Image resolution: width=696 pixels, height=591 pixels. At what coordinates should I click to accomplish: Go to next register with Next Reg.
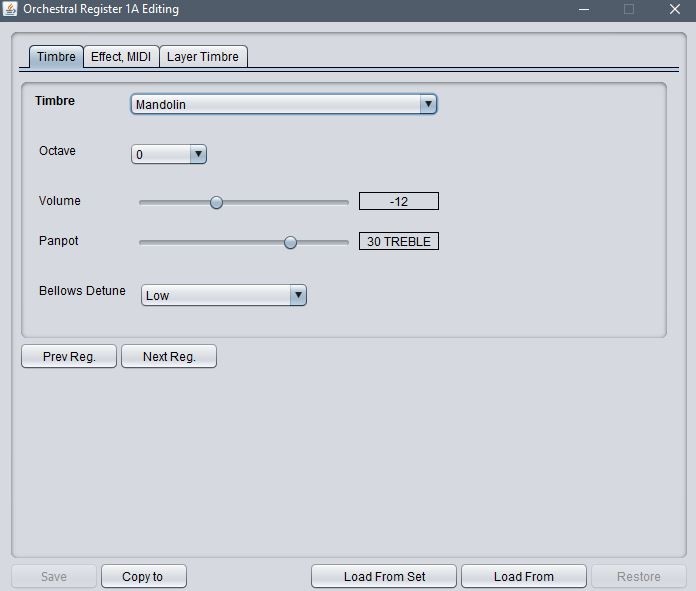click(169, 357)
